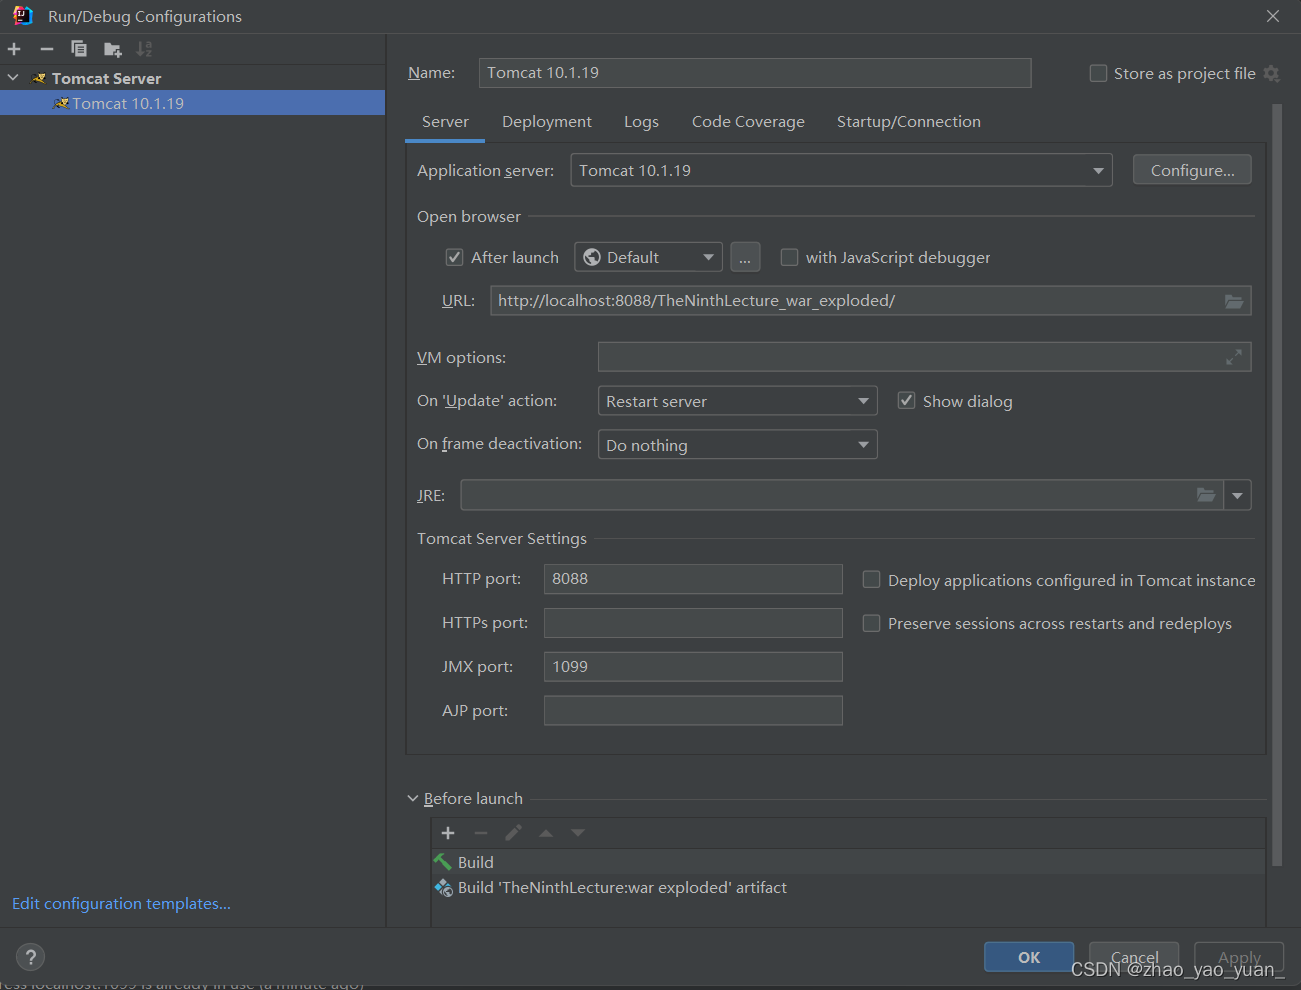Enable Deploy applications configured in Tomcat instance

pos(871,580)
